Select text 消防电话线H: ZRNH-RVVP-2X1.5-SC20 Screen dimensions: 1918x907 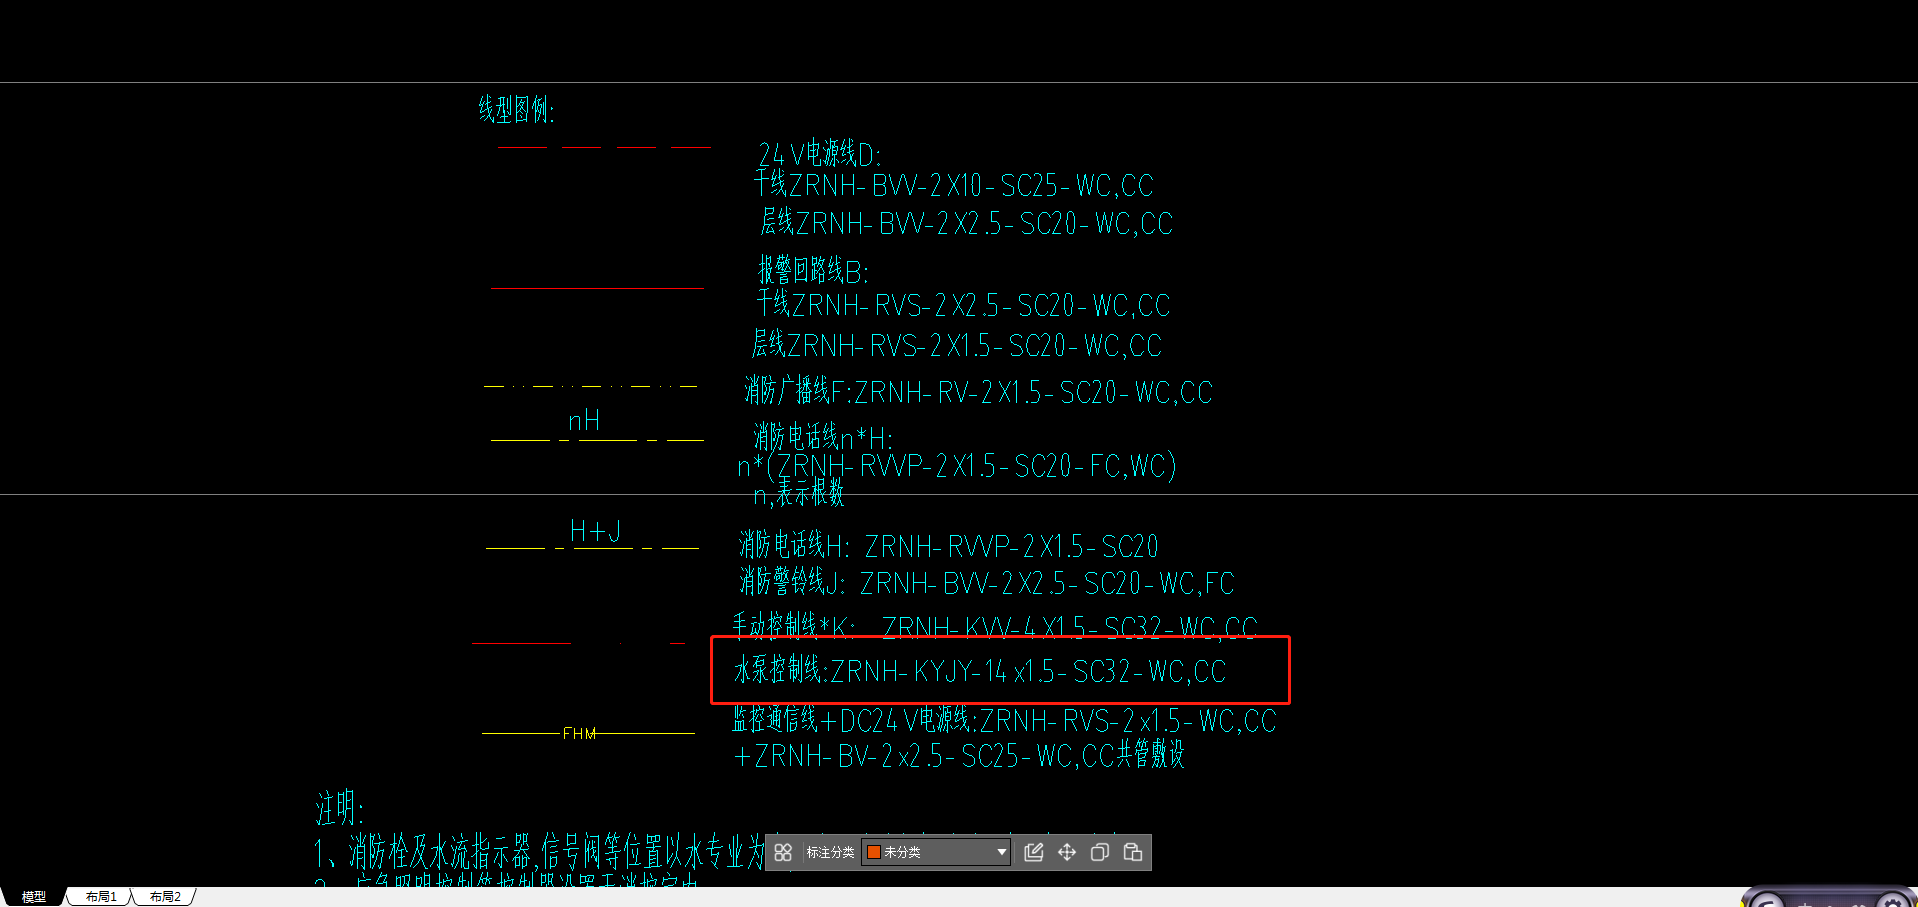coord(948,546)
